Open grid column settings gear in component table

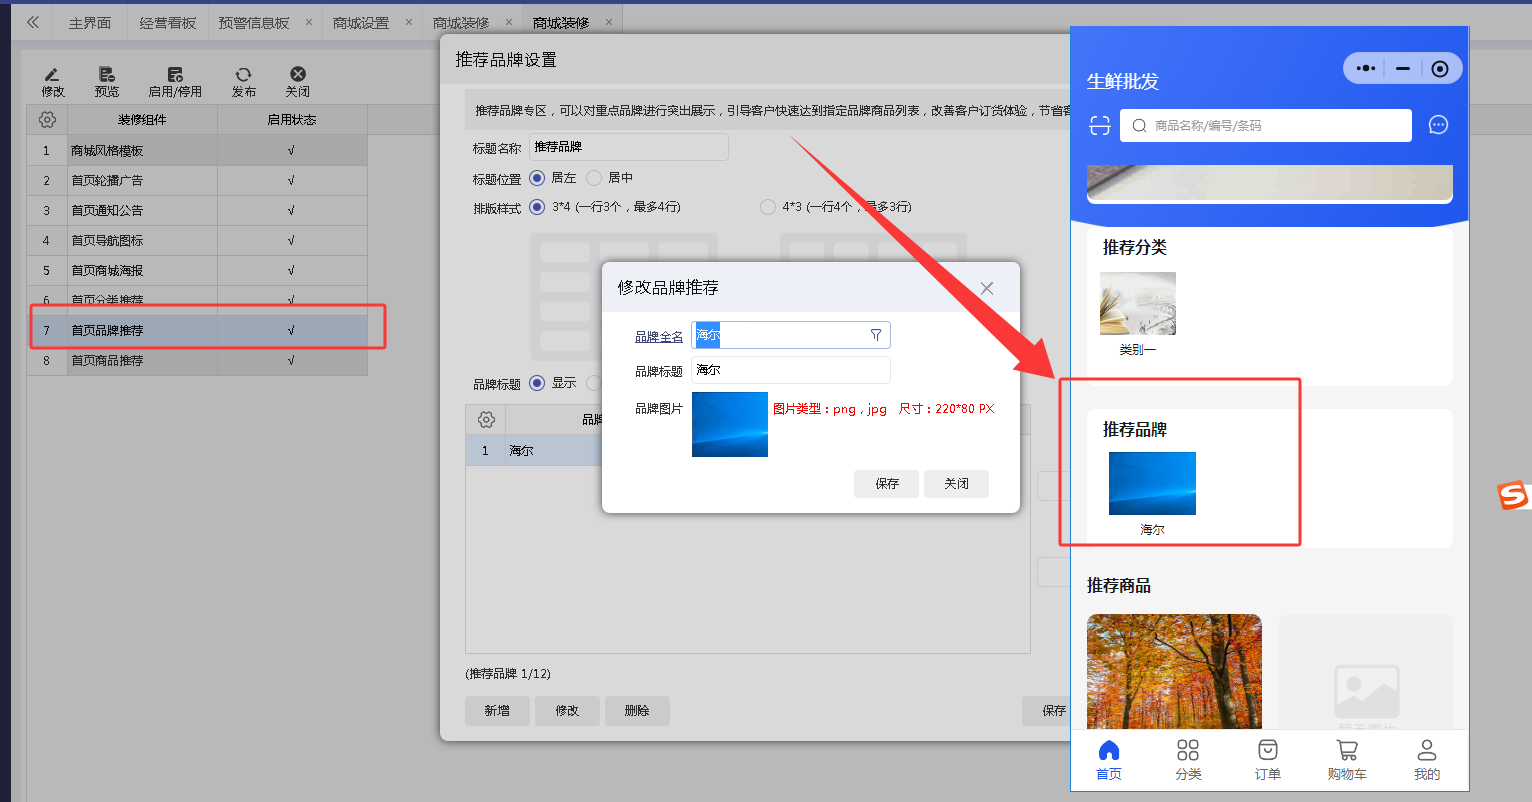47,120
